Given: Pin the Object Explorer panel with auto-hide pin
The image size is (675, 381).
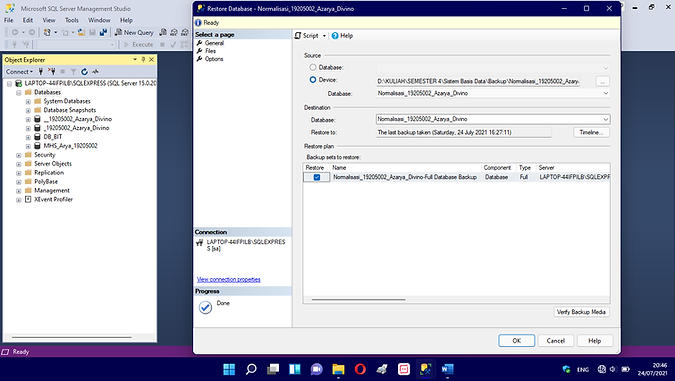Looking at the screenshot, I should pos(143,59).
